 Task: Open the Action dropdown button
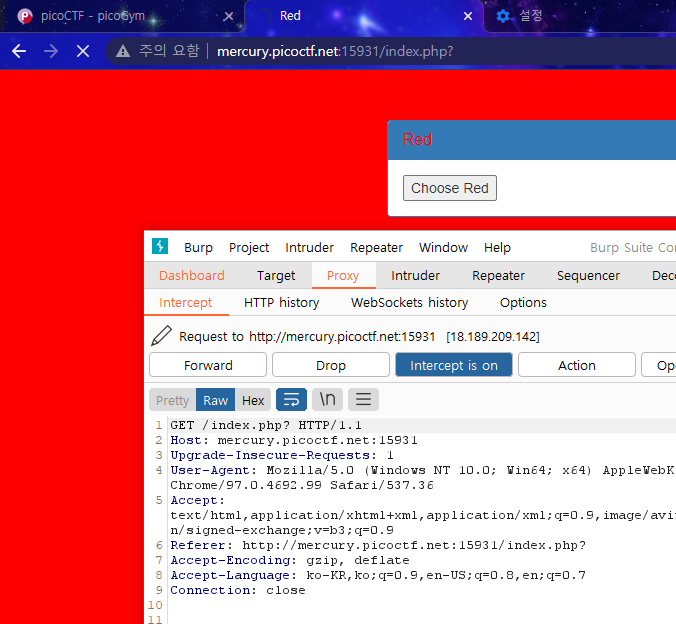(577, 365)
